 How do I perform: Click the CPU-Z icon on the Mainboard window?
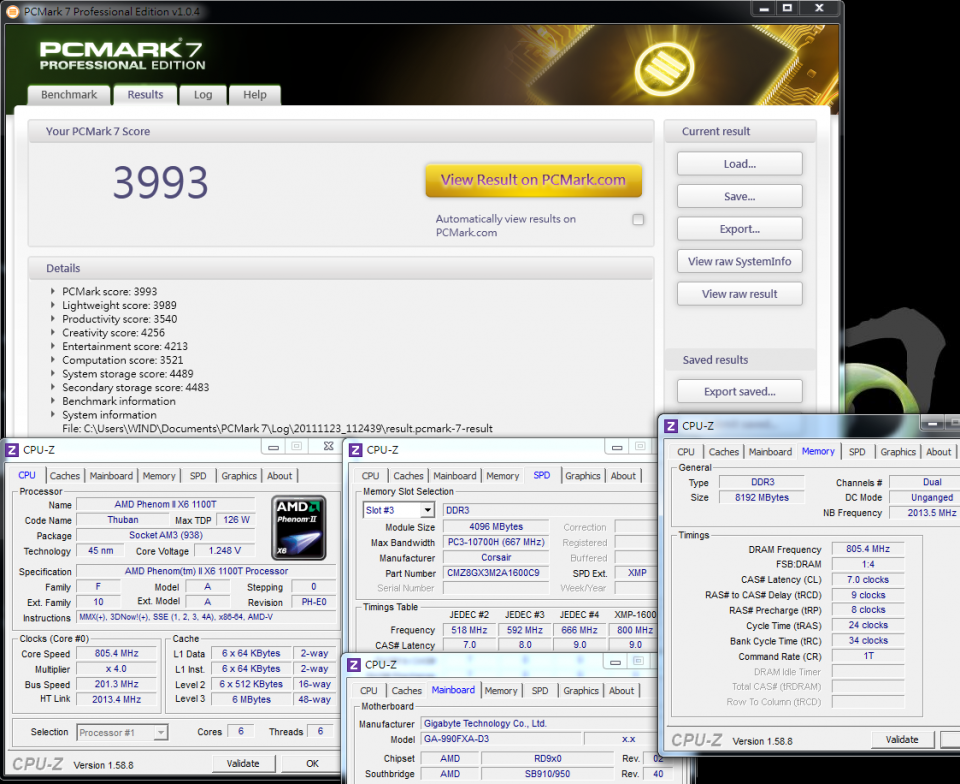click(x=353, y=664)
